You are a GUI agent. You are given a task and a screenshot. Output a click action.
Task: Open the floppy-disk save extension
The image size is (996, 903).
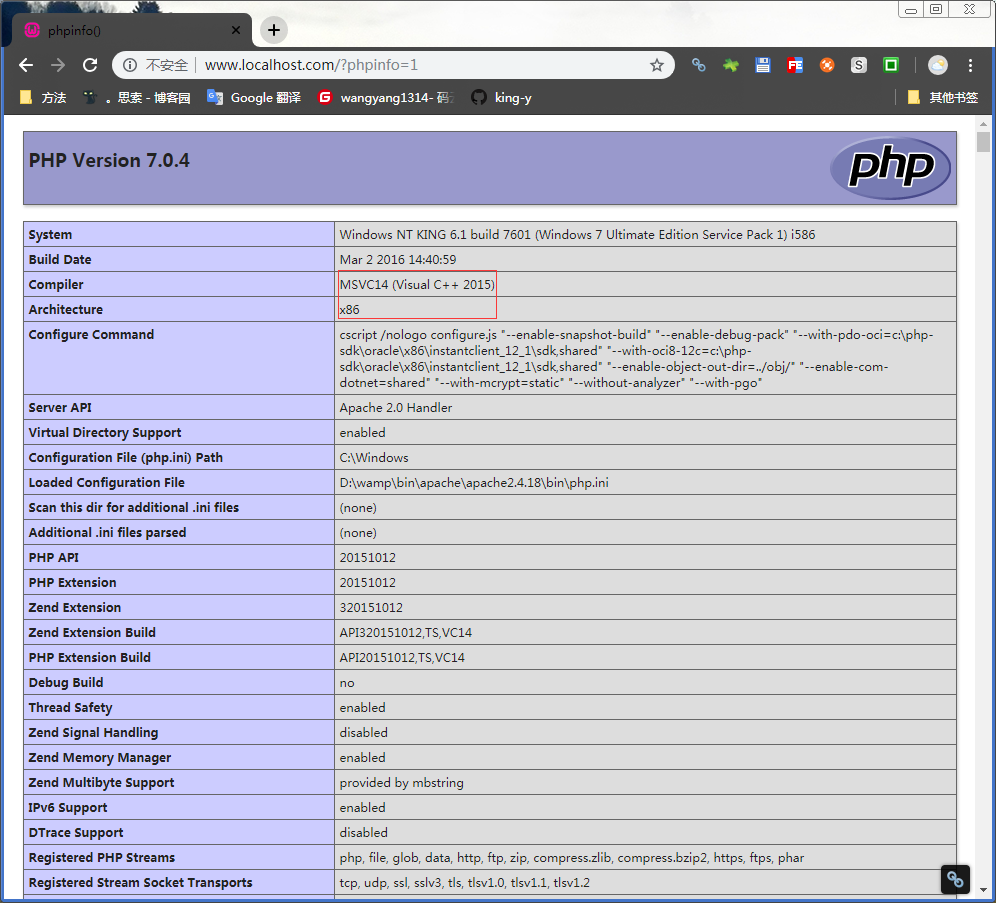[x=763, y=64]
